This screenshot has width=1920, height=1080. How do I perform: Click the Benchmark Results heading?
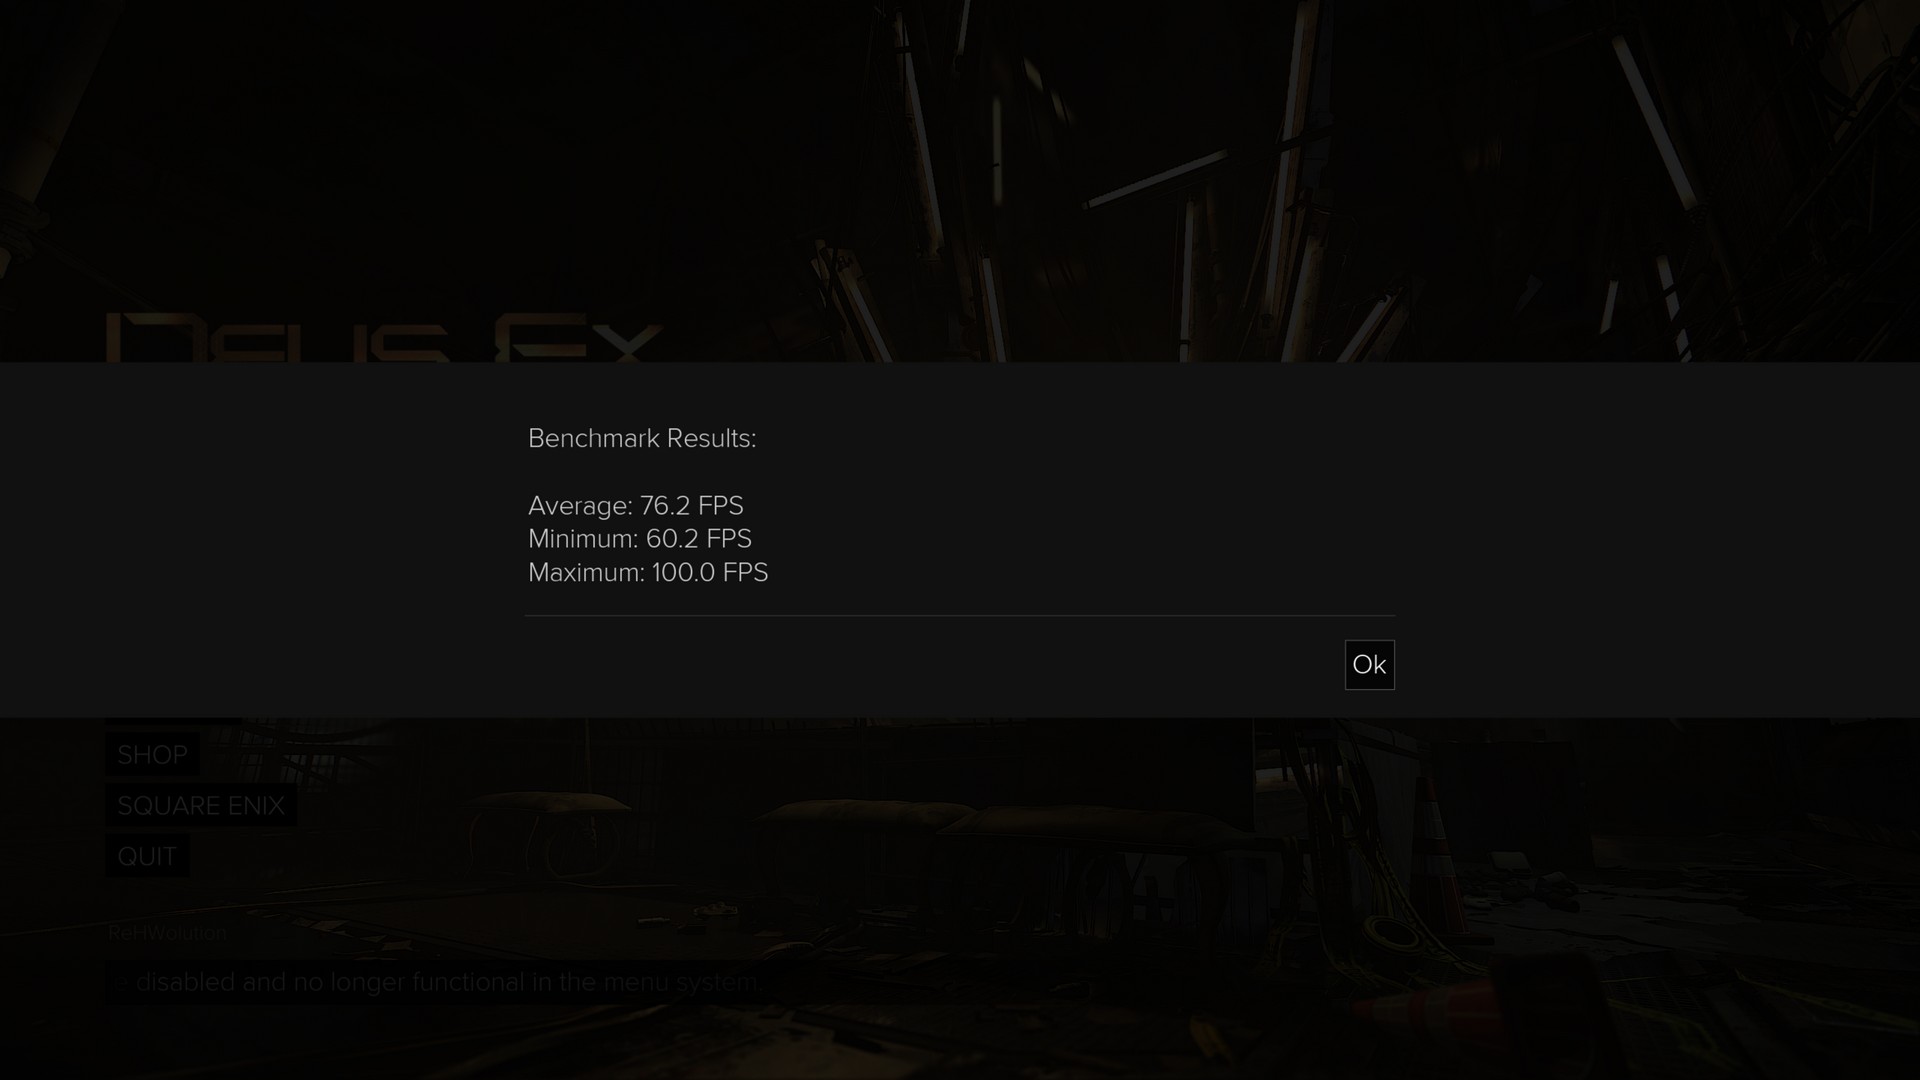click(642, 438)
